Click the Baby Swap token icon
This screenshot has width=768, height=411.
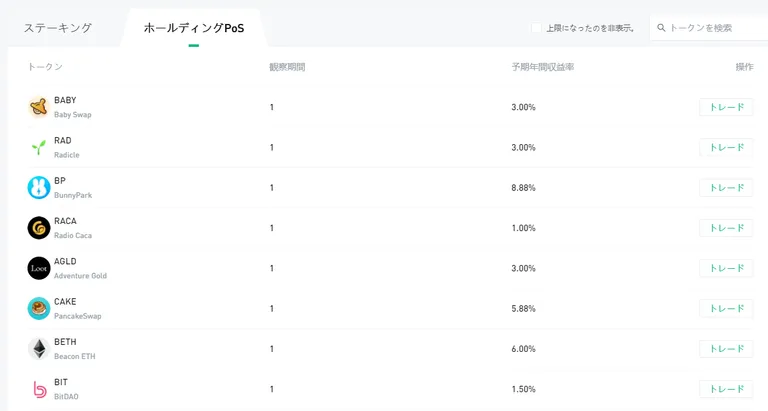coord(39,107)
